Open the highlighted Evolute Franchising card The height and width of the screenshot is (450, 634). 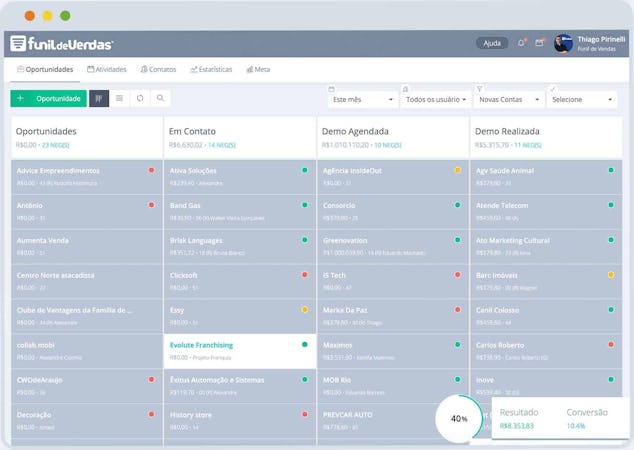[240, 351]
